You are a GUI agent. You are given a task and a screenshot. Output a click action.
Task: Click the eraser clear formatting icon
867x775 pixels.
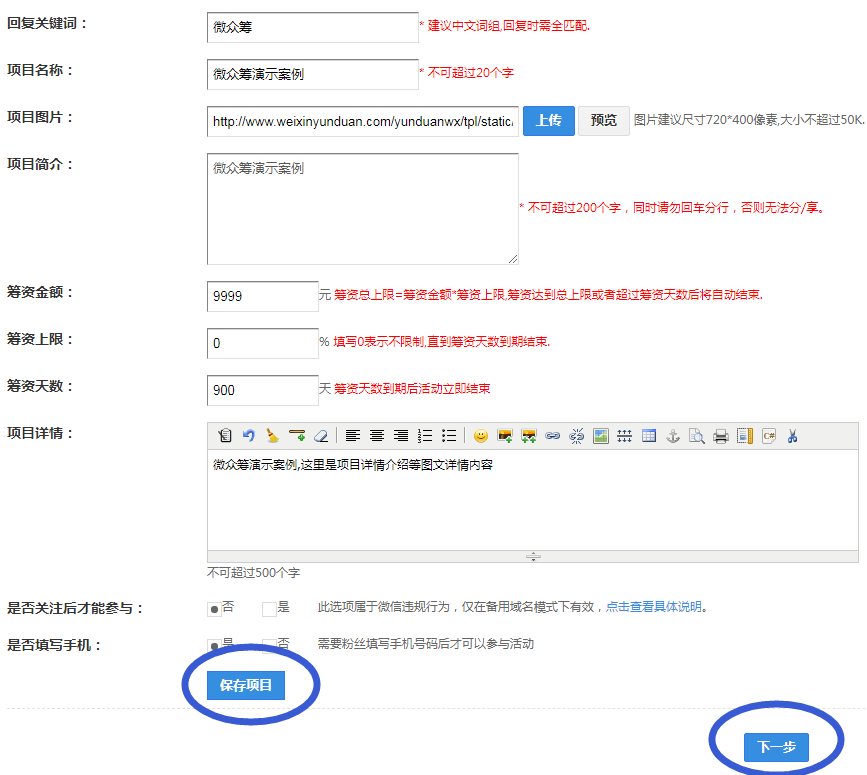(321, 436)
